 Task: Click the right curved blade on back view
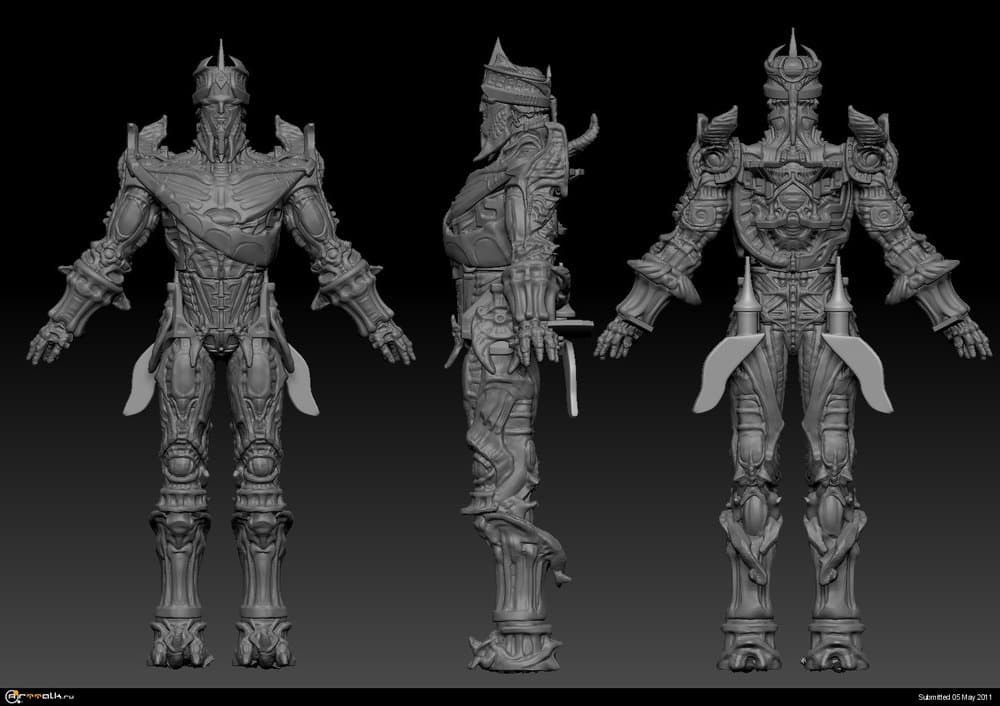(x=859, y=372)
